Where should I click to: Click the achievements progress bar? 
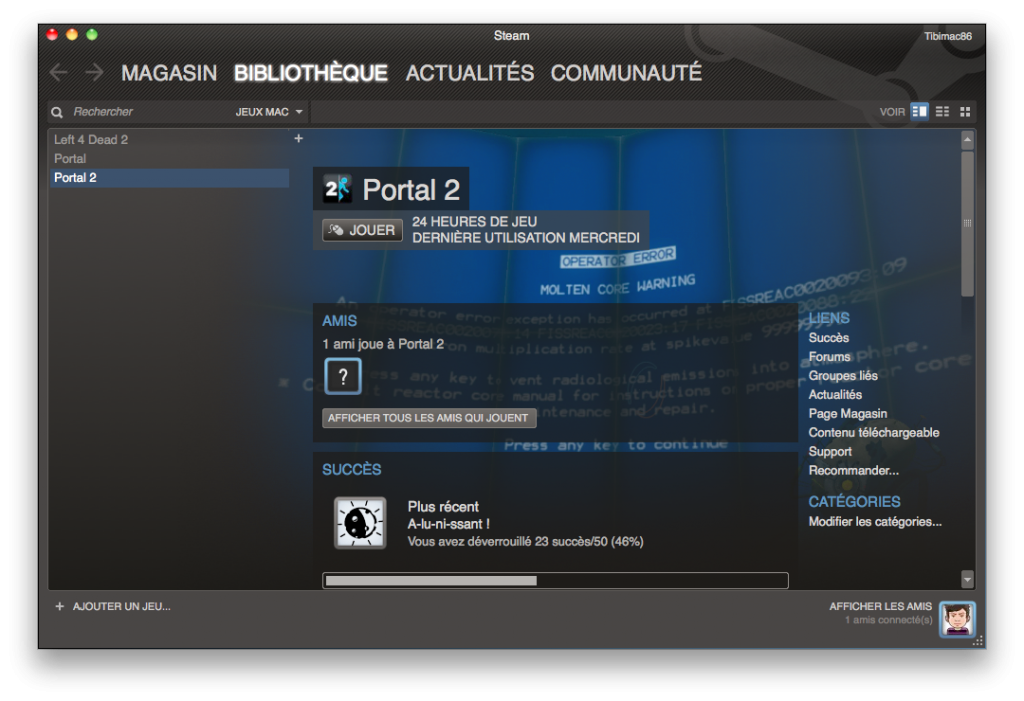pos(555,580)
